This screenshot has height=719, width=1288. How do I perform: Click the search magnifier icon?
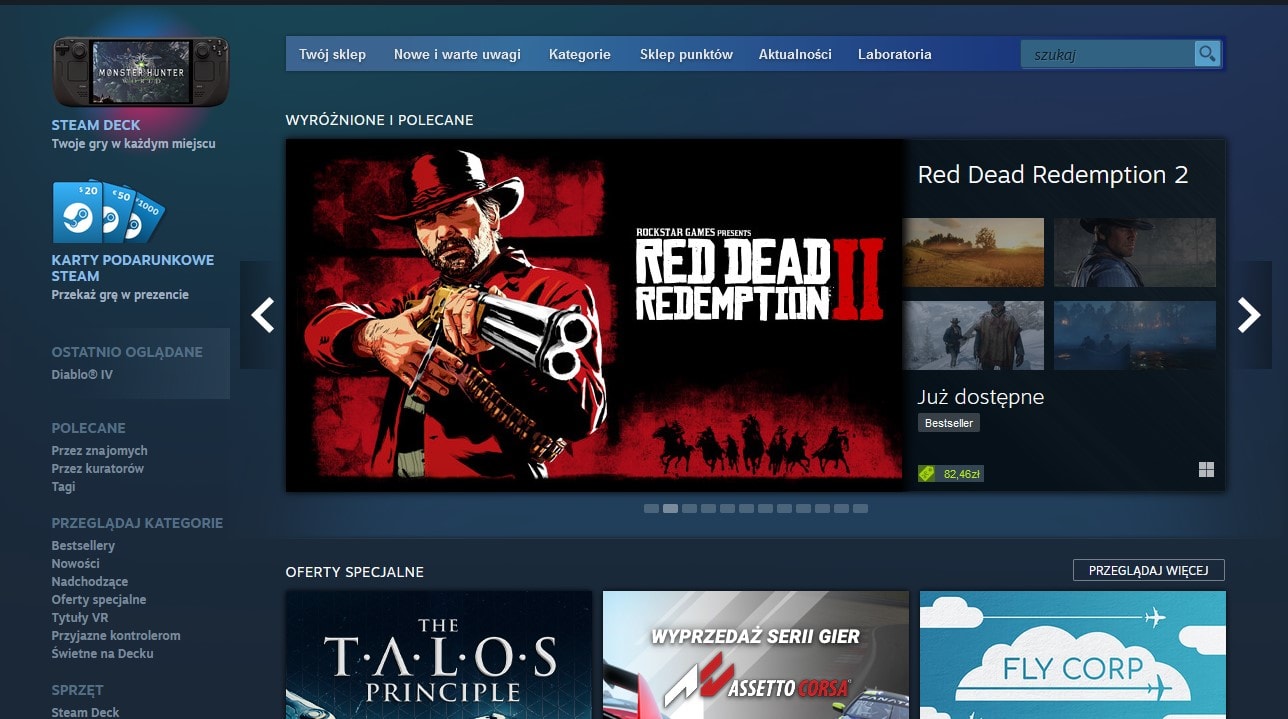tap(1206, 53)
